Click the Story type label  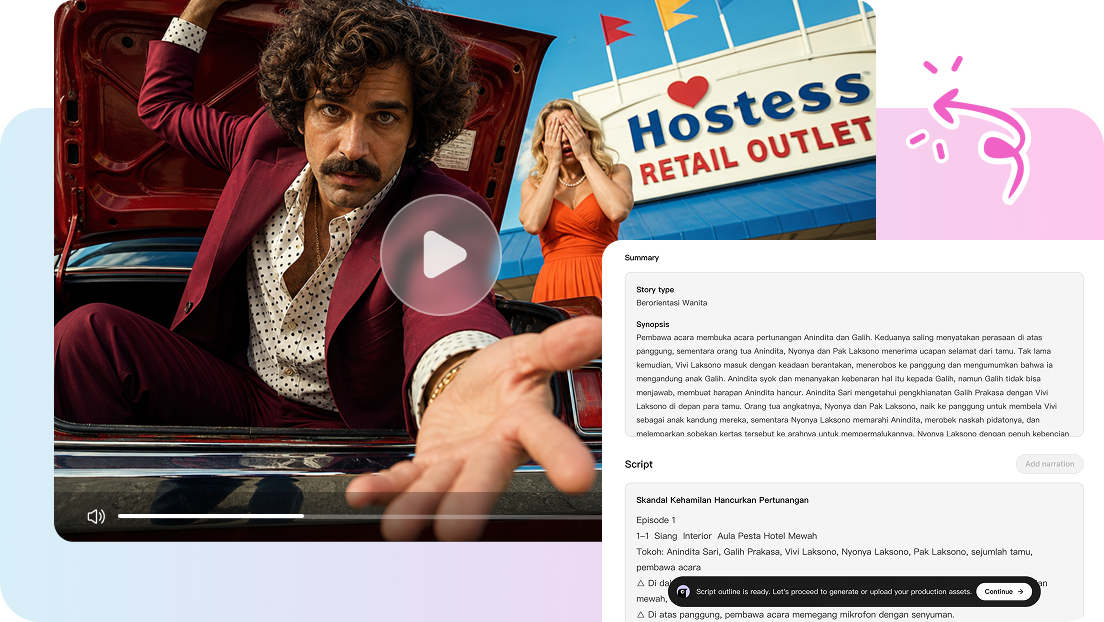pyautogui.click(x=655, y=290)
